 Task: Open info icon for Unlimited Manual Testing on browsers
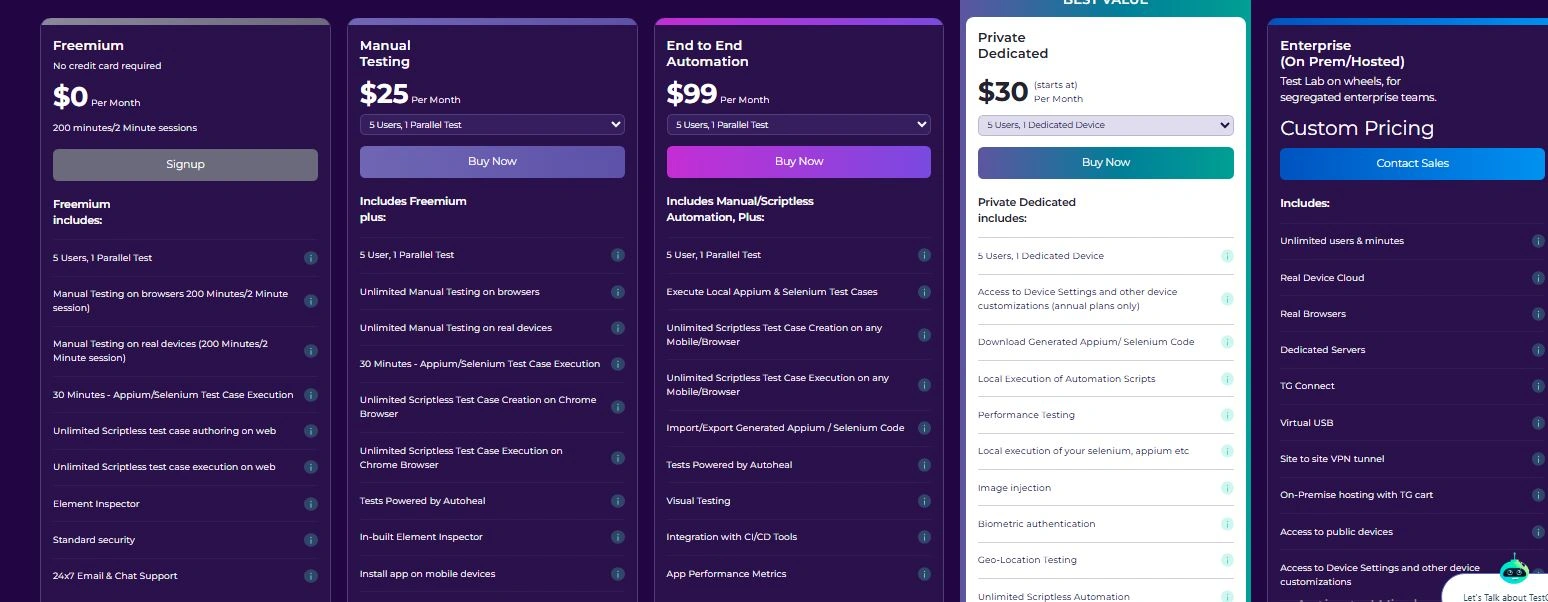point(617,292)
